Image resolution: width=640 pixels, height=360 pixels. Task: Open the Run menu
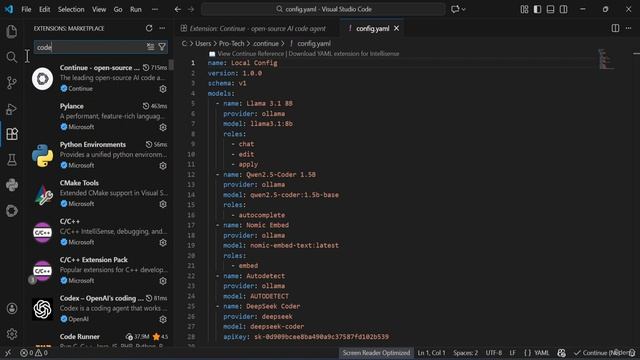136,9
